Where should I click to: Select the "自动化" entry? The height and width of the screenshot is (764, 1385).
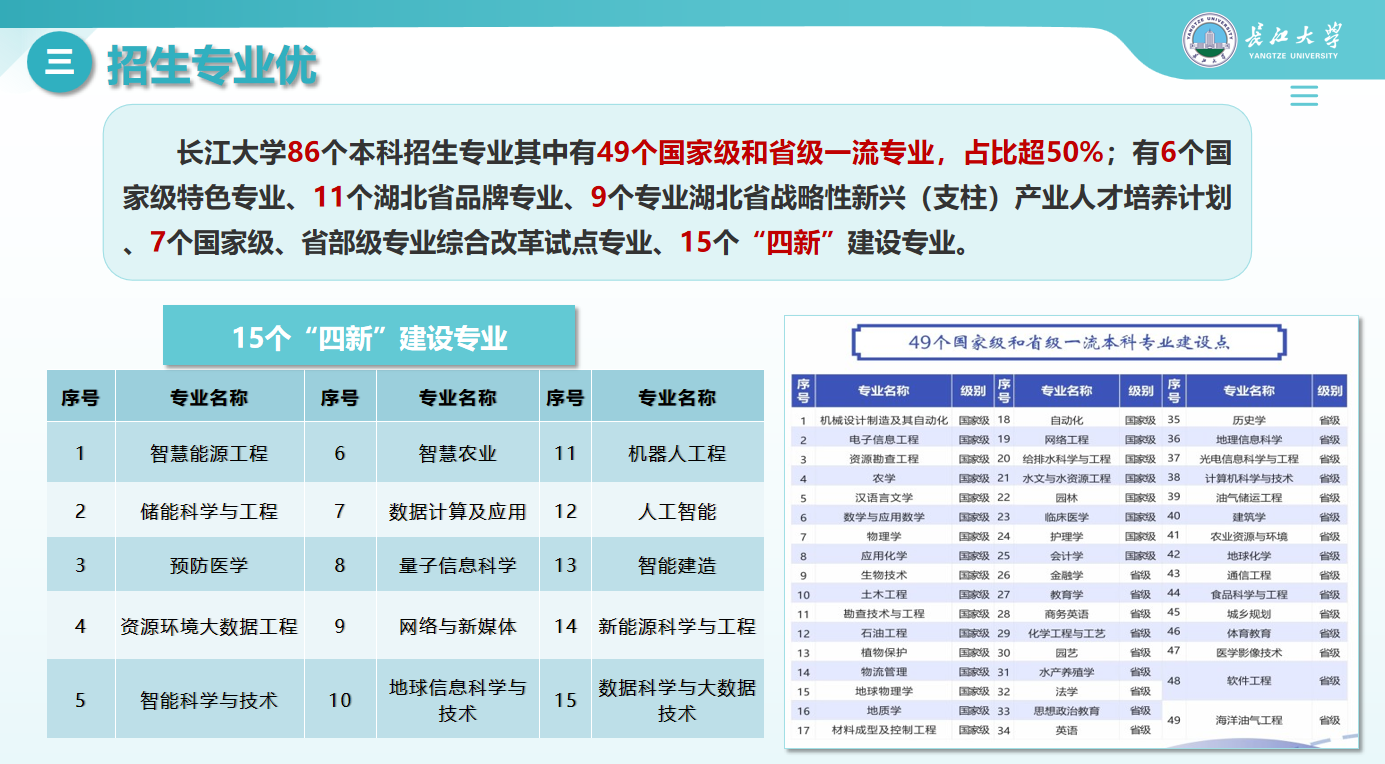pos(1067,420)
